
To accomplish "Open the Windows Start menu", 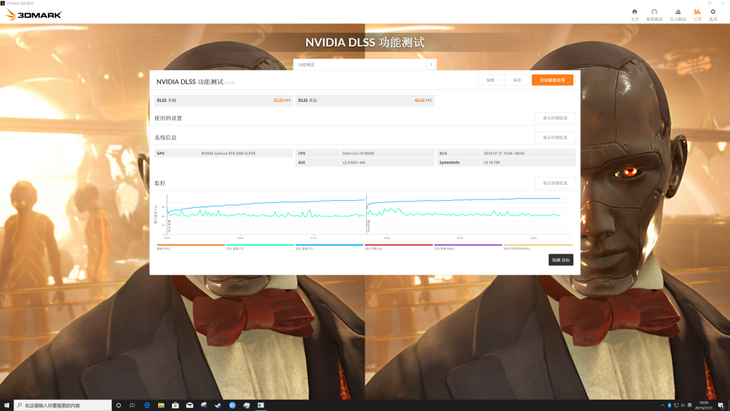I will [x=7, y=405].
